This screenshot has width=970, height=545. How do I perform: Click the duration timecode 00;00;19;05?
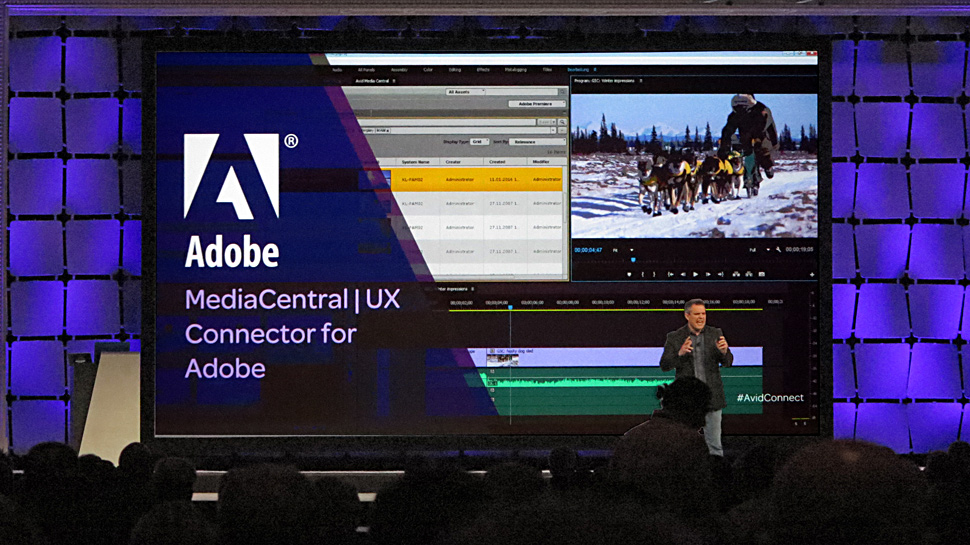pos(799,250)
